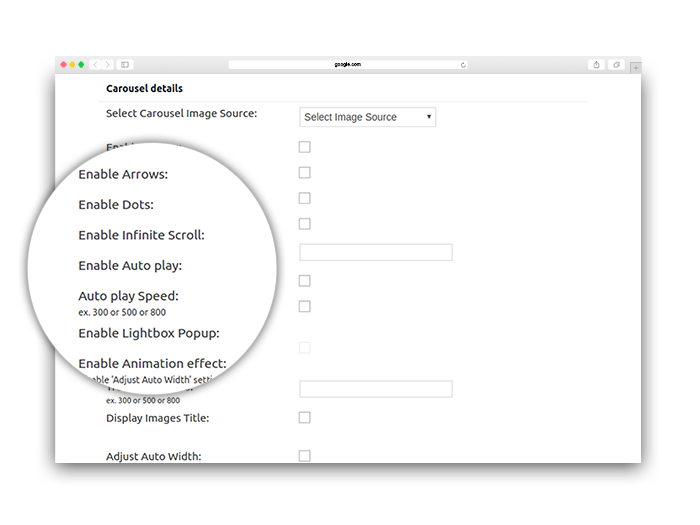The width and height of the screenshot is (700, 525).
Task: Click the magnified Enable Arrows label
Action: click(123, 174)
